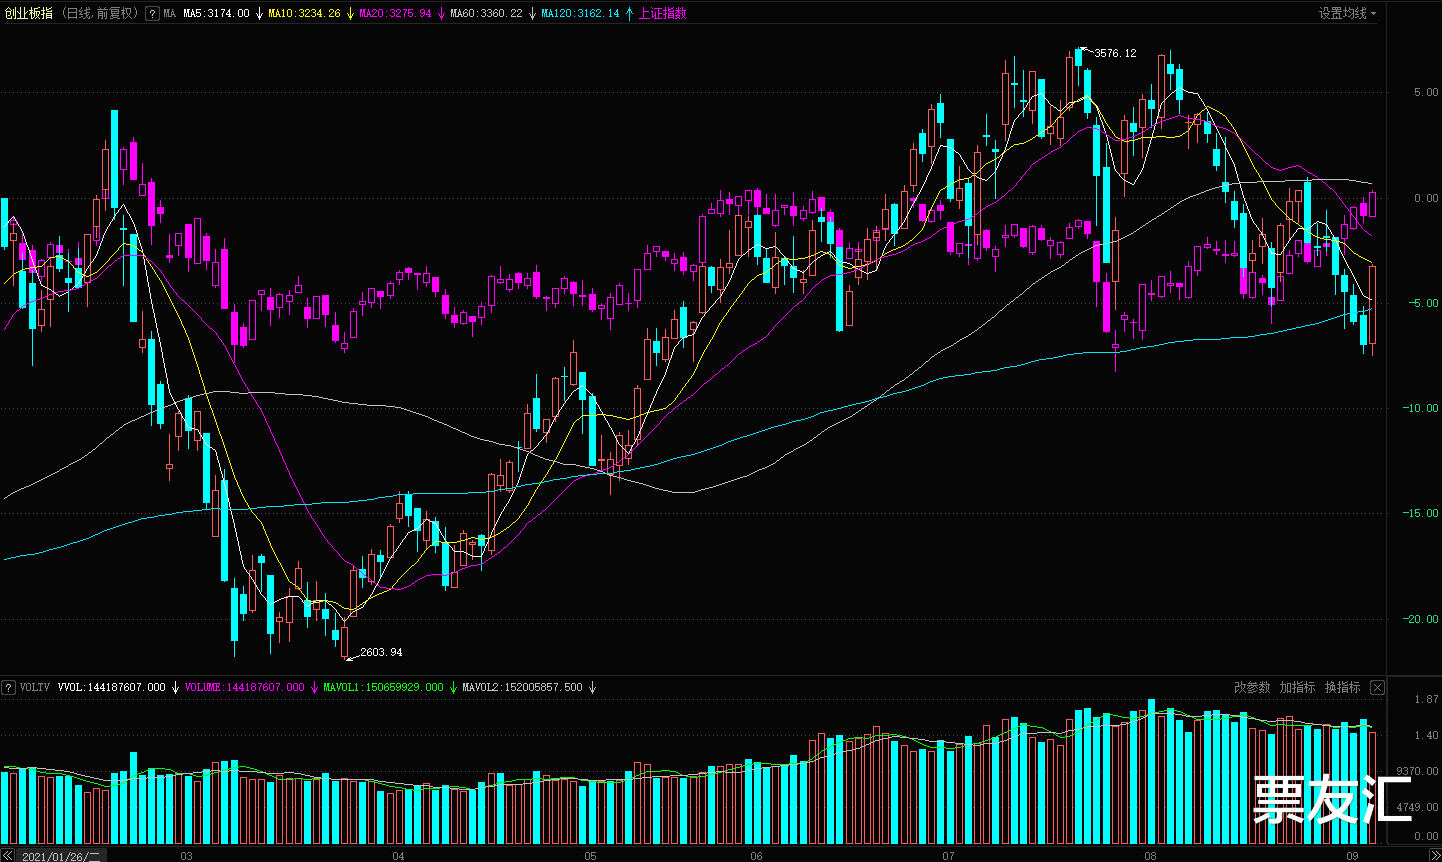The image size is (1442, 862).
Task: Click the VVOL:144187607.000 value
Action: tap(112, 688)
